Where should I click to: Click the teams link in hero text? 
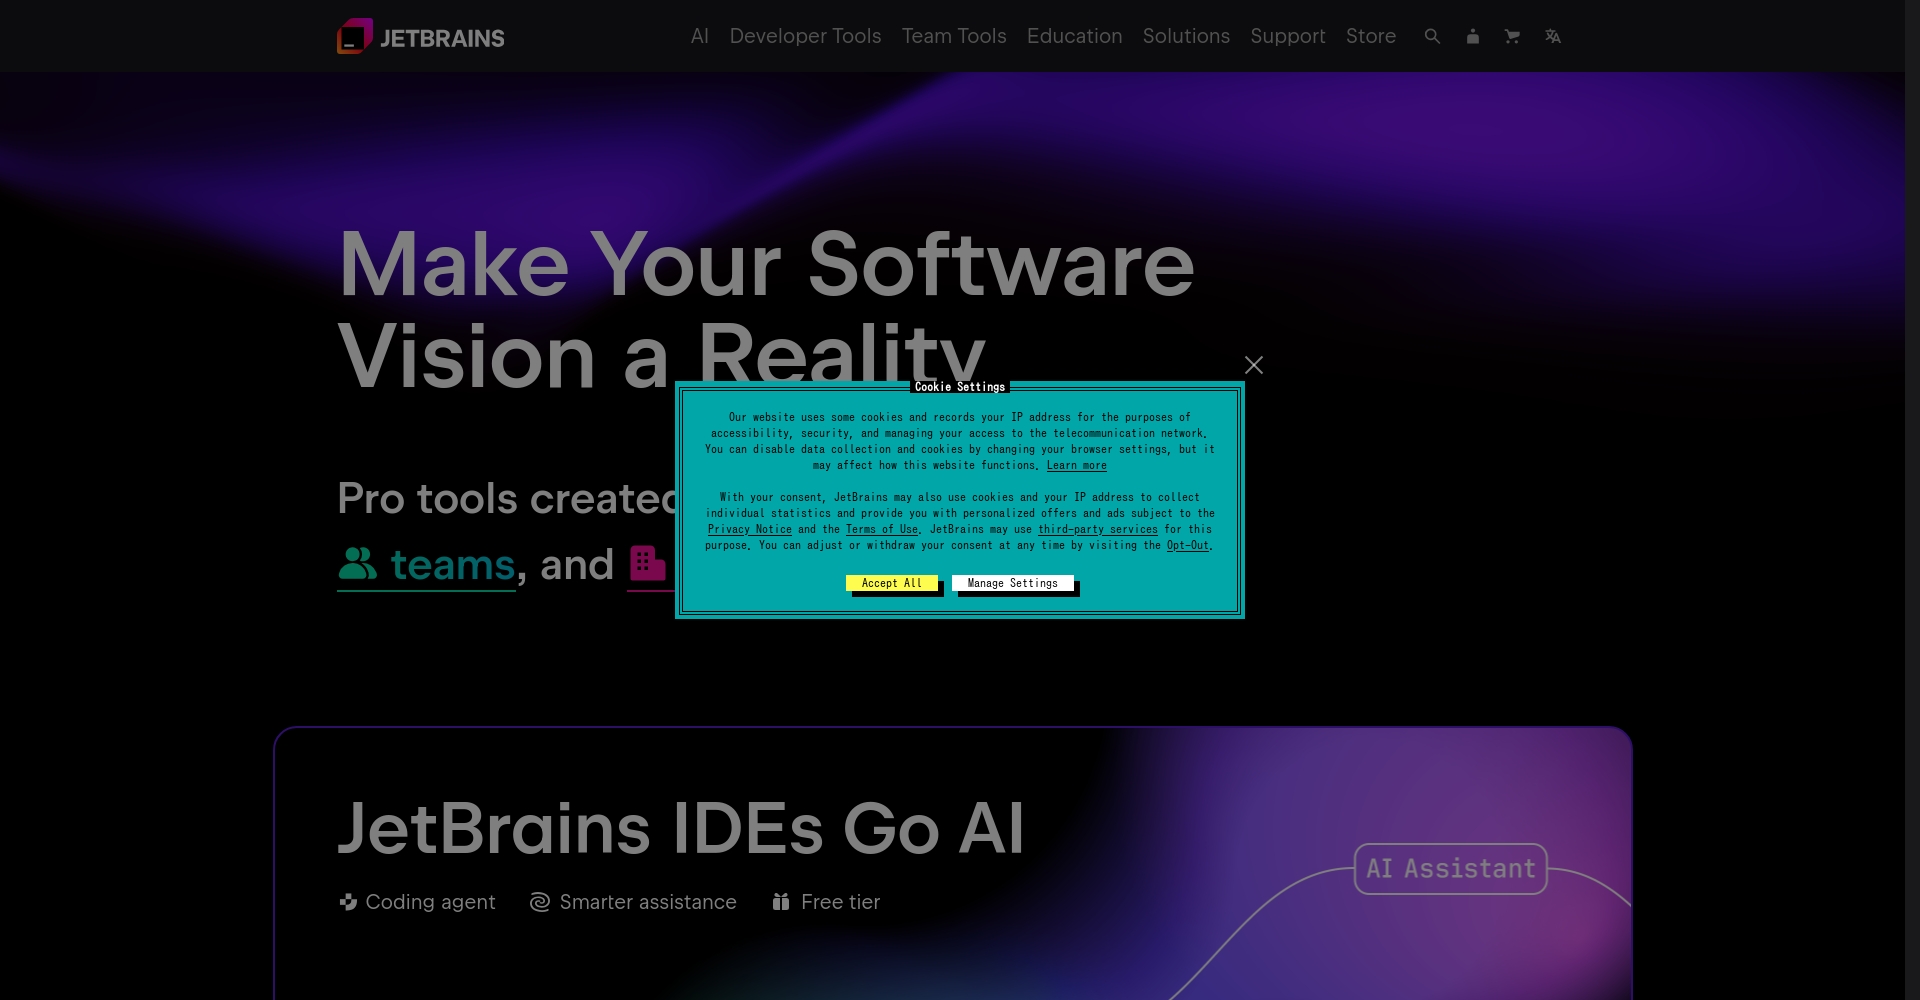(452, 565)
